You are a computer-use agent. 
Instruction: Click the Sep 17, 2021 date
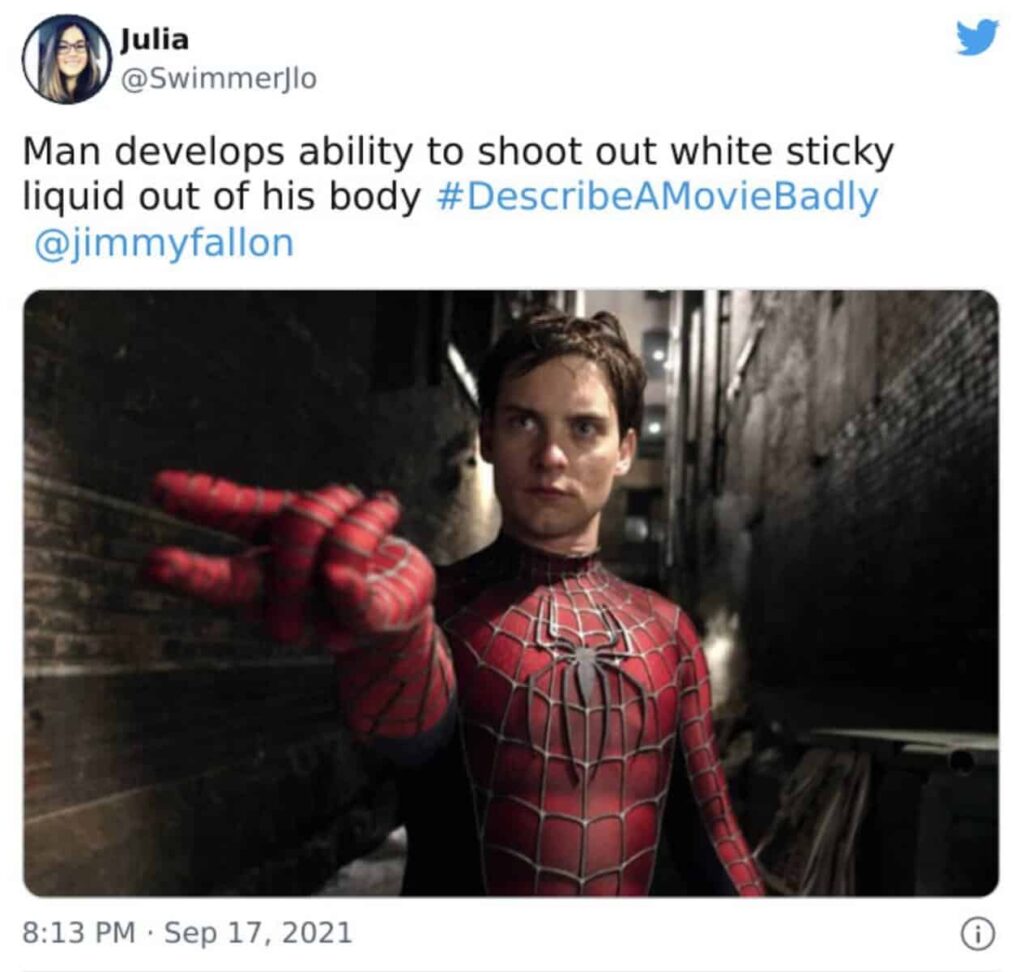(x=258, y=932)
